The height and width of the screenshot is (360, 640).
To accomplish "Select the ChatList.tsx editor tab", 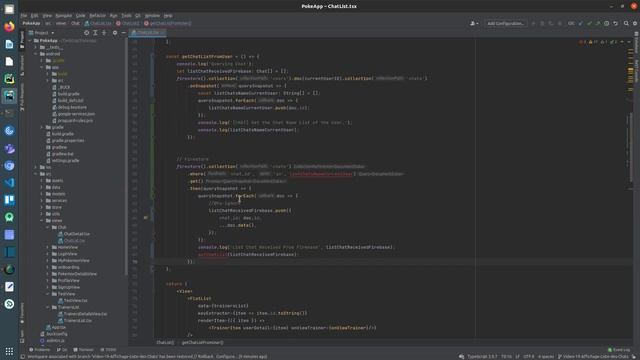I will pyautogui.click(x=147, y=32).
